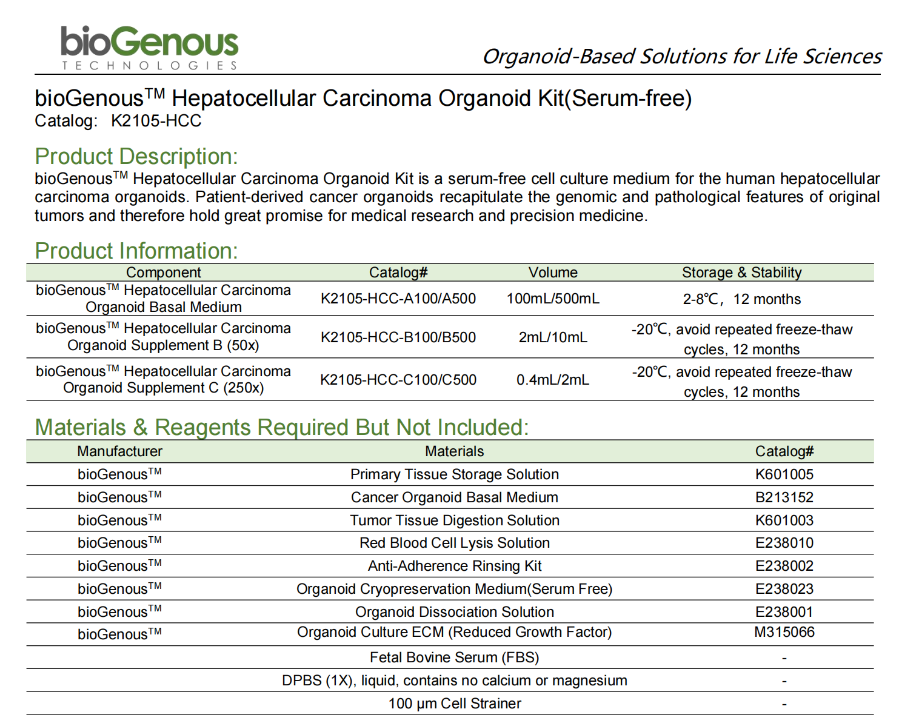The image size is (907, 726).
Task: Select catalog number E238001
Action: 784,612
